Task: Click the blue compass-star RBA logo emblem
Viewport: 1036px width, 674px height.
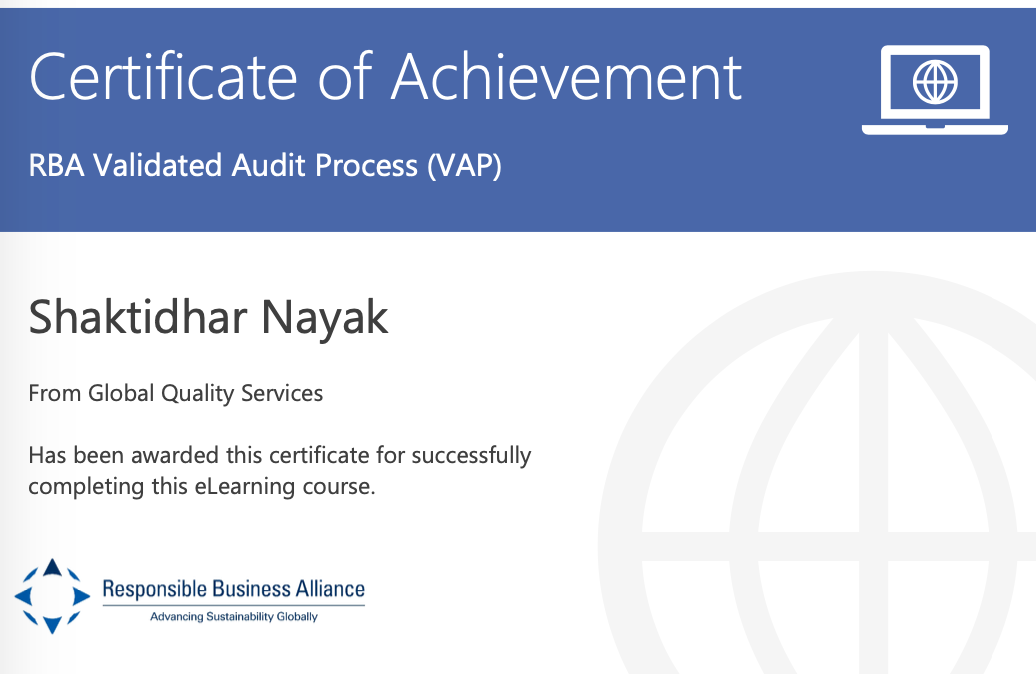Action: point(53,596)
